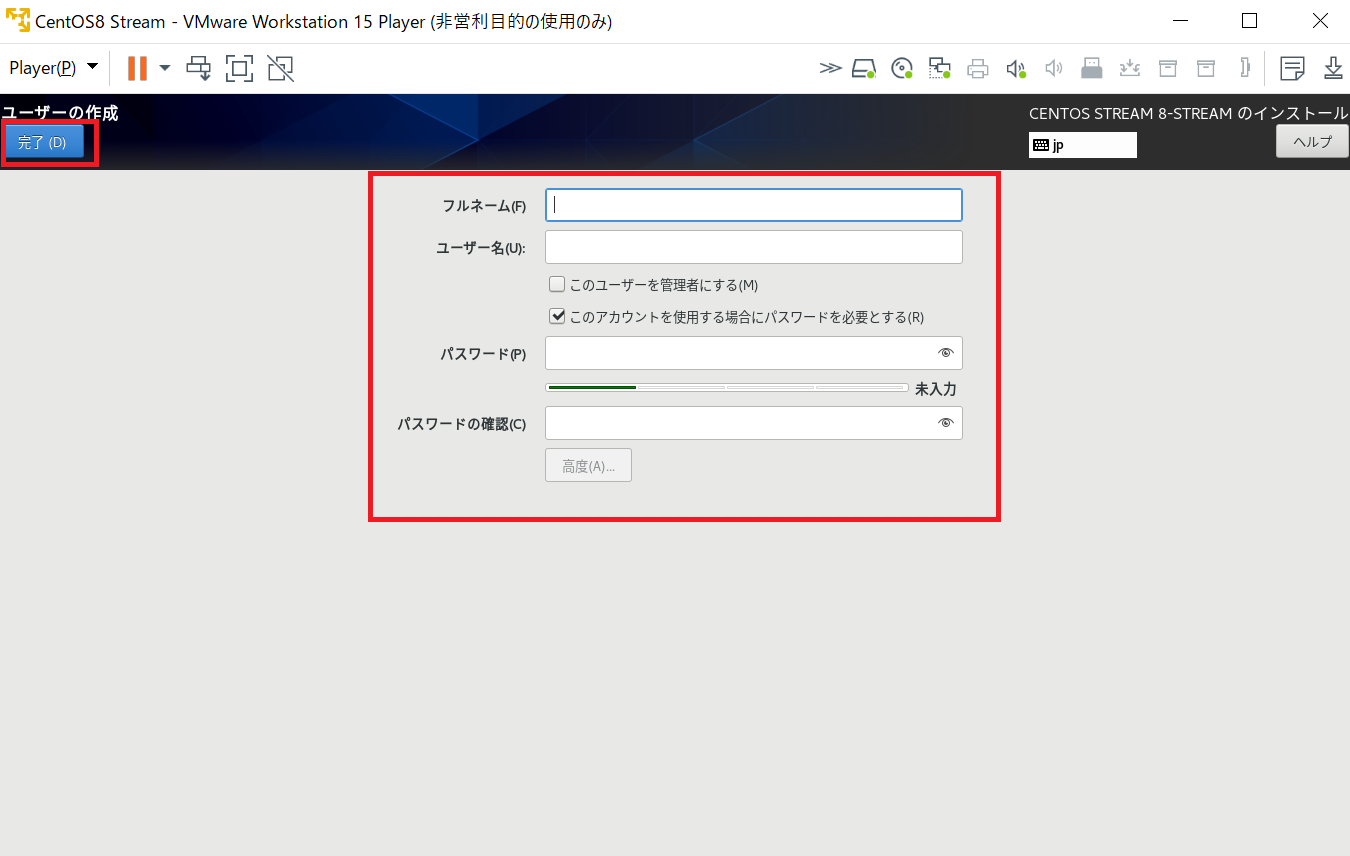Click the sound card icon with green dot
This screenshot has height=856, width=1350.
1016,68
